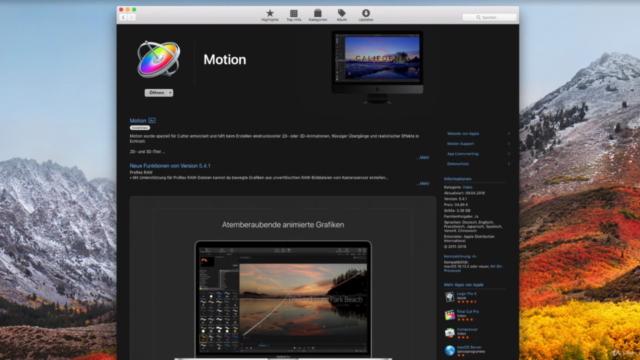Click the '2D- und 3D-Titel …' line
The height and width of the screenshot is (360, 640).
point(147,151)
